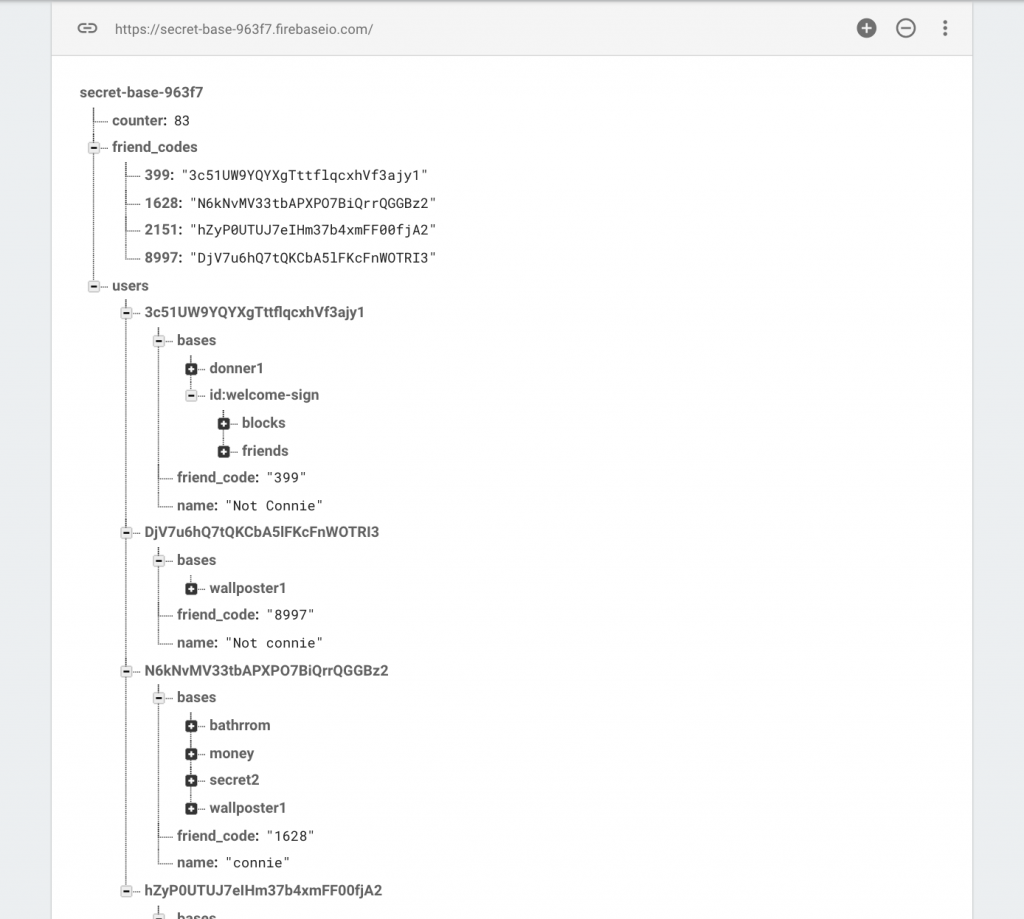Collapse the users node
The height and width of the screenshot is (919, 1024).
coord(93,286)
